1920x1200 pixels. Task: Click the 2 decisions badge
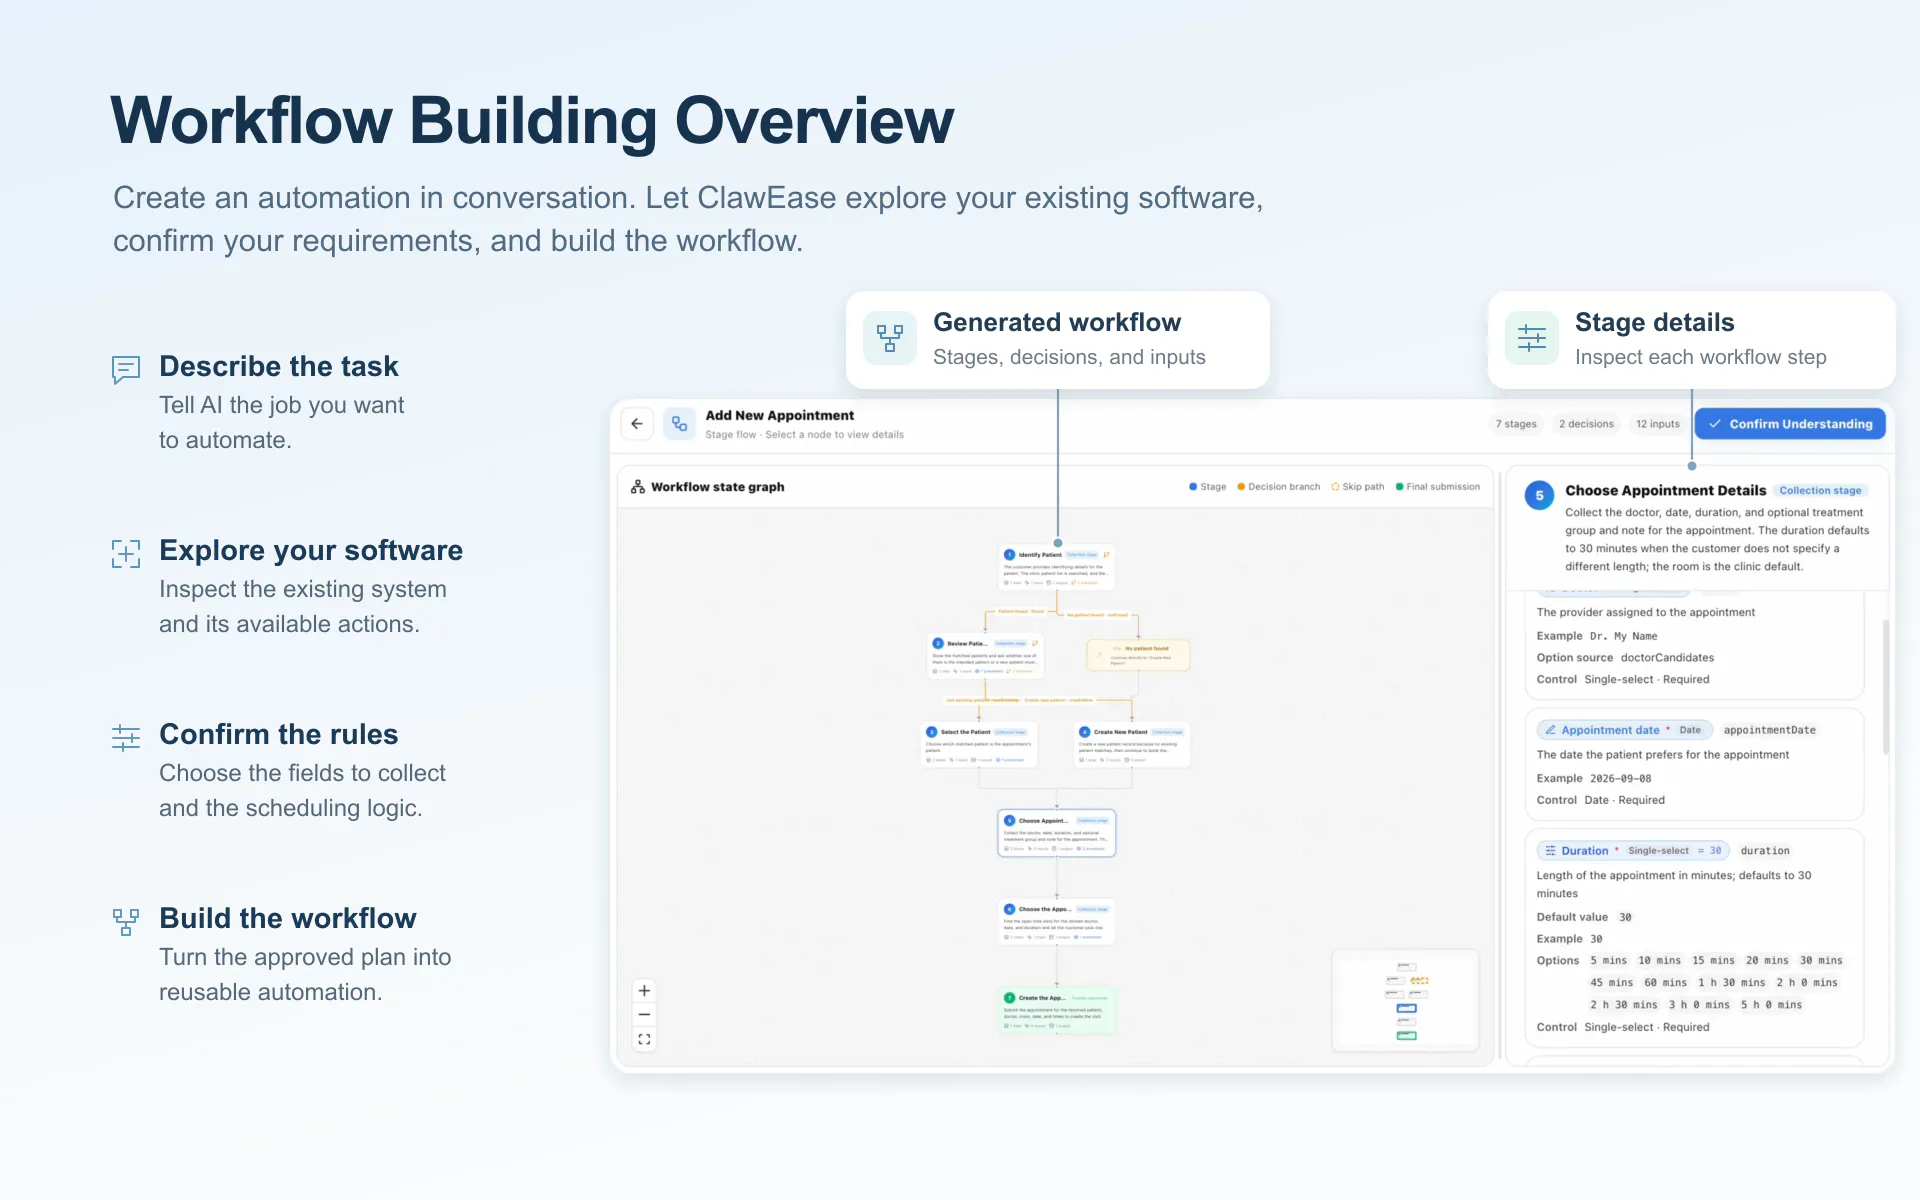point(1586,424)
